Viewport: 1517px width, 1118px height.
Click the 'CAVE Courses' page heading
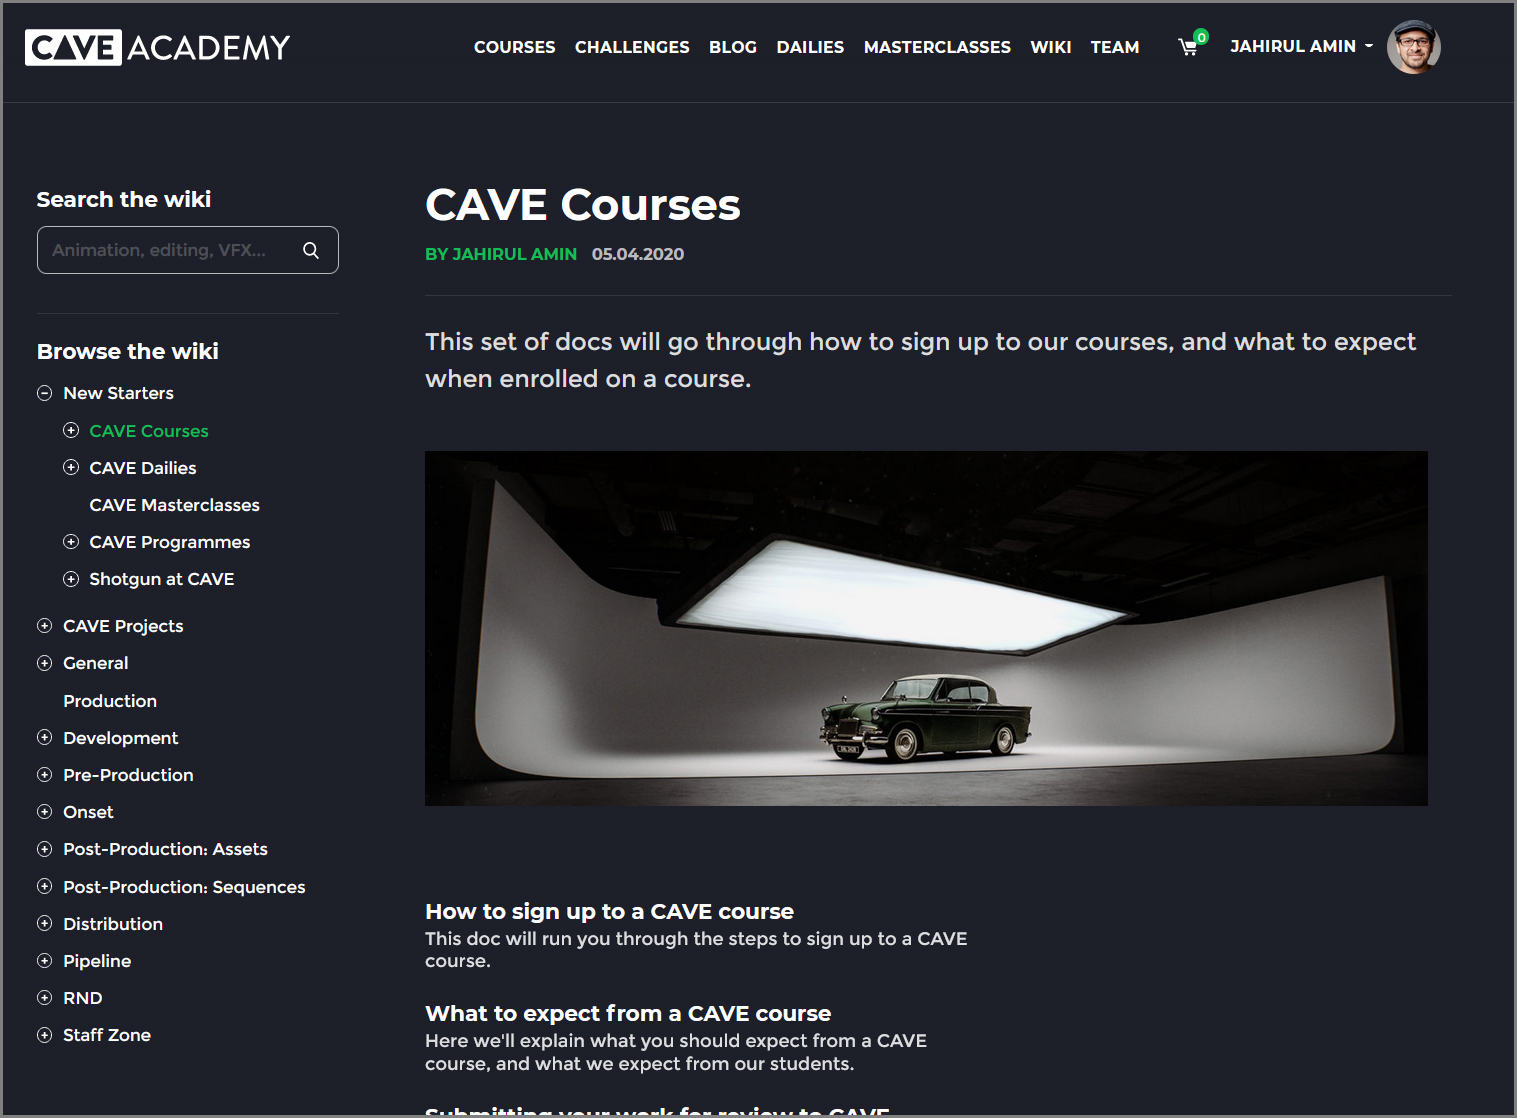point(583,205)
